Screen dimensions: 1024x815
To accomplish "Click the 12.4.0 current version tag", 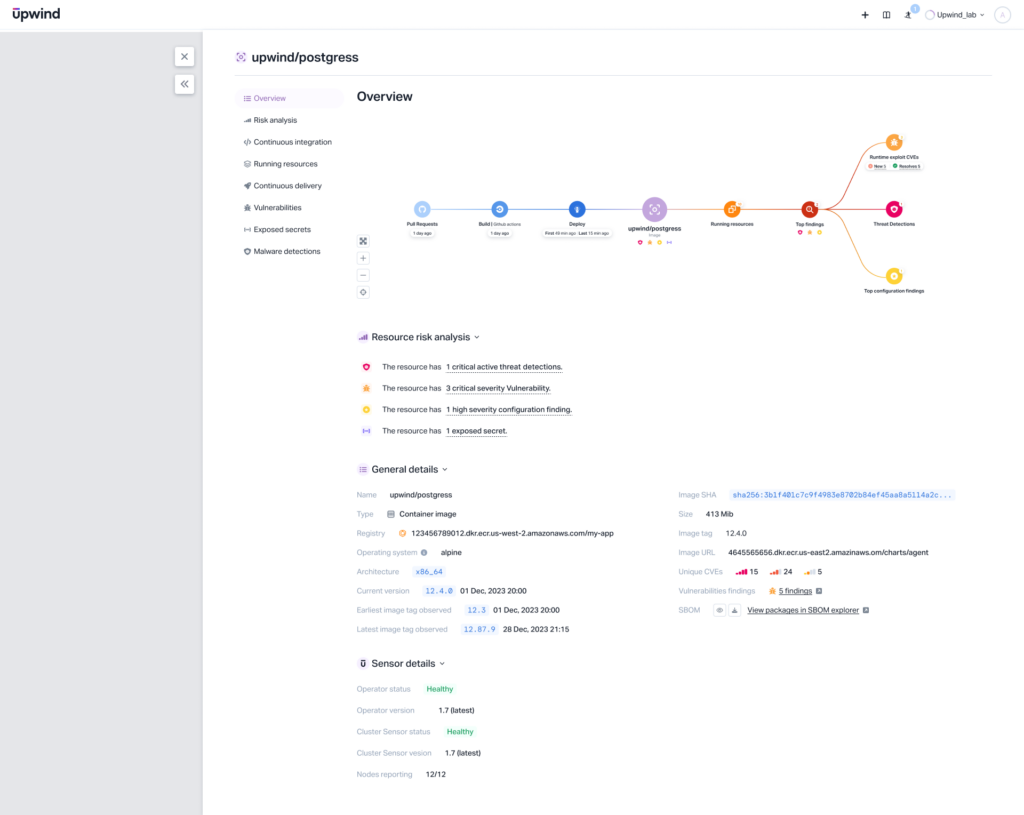I will click(x=439, y=591).
